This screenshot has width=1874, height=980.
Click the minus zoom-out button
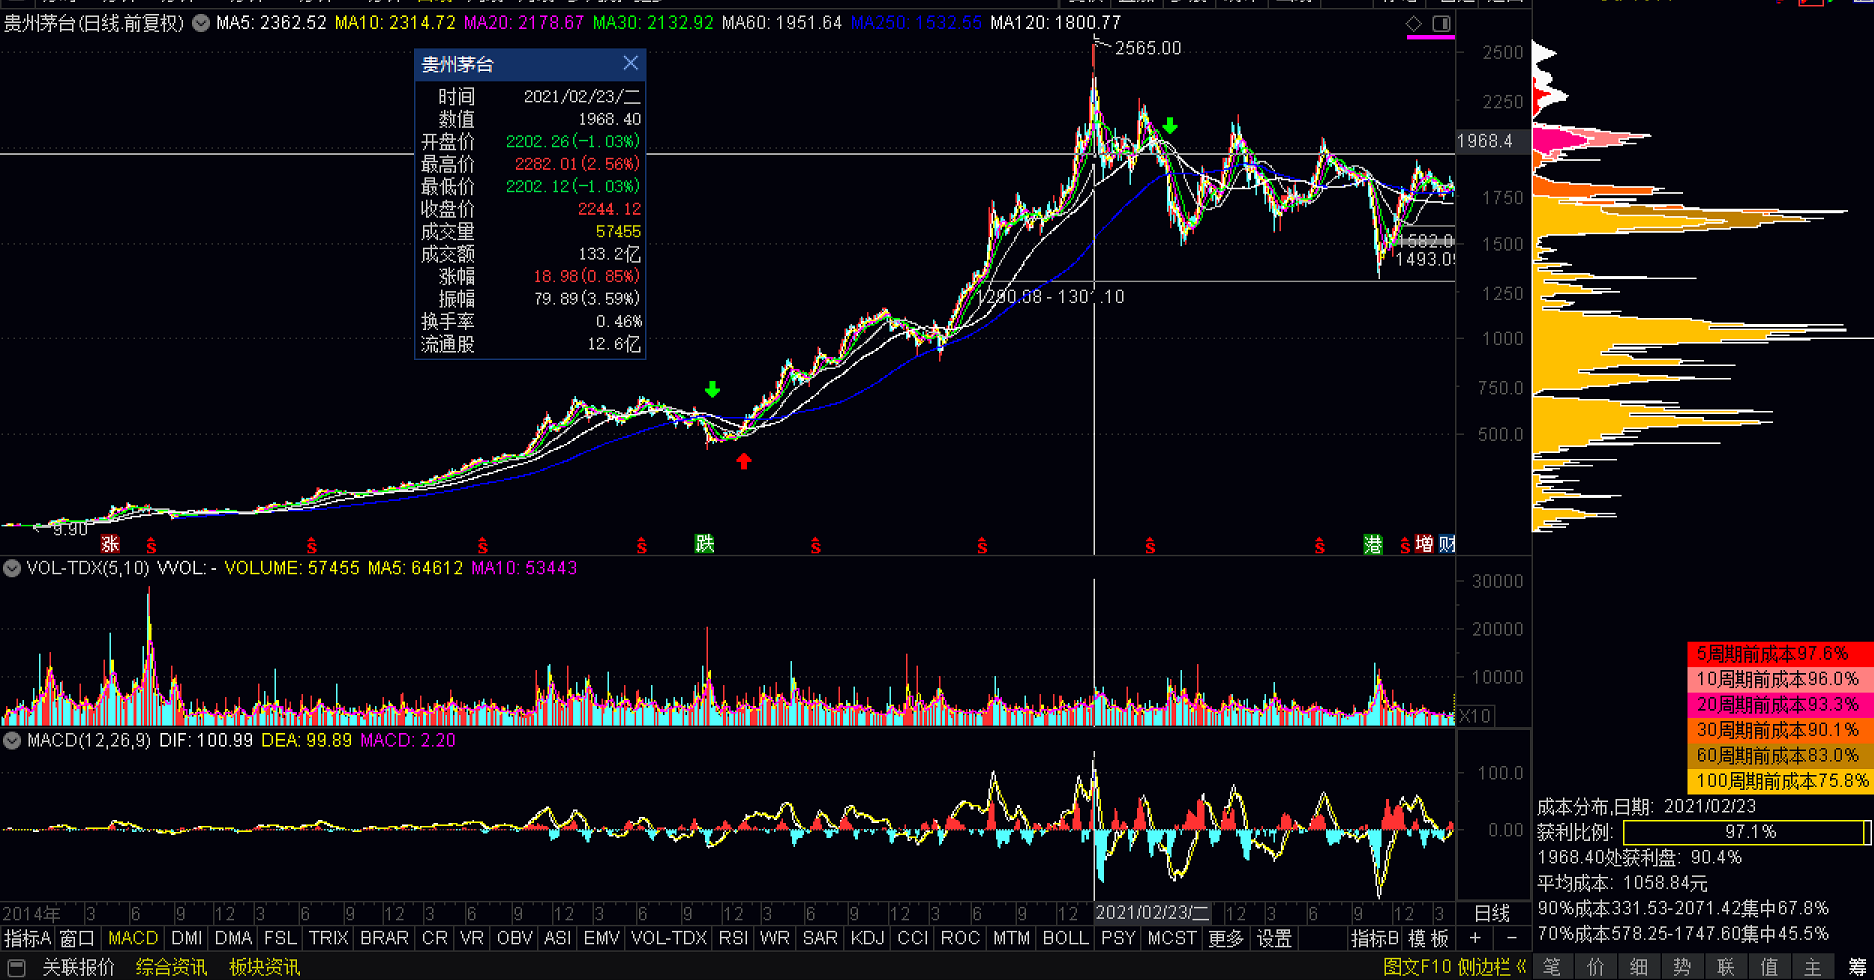(1511, 938)
